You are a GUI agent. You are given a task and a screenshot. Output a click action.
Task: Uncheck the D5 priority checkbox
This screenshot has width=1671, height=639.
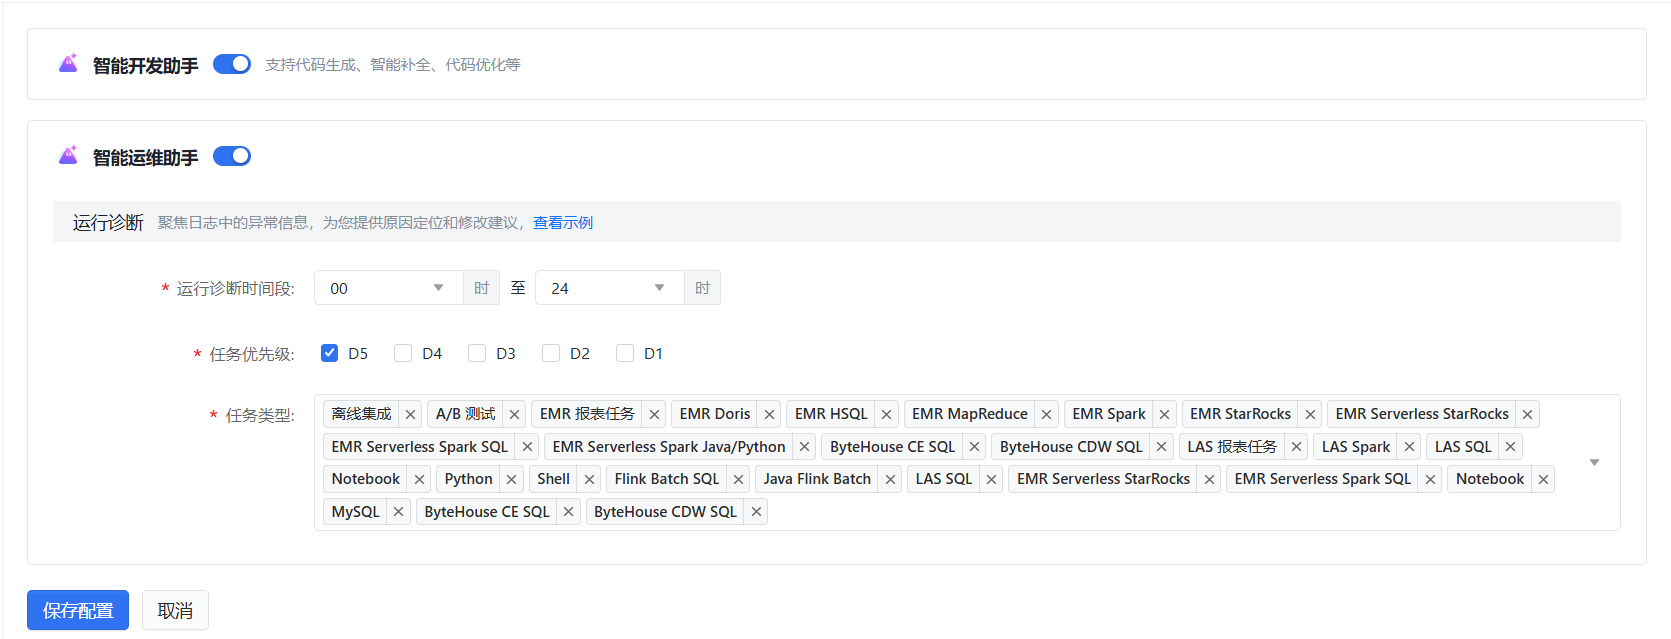[329, 353]
